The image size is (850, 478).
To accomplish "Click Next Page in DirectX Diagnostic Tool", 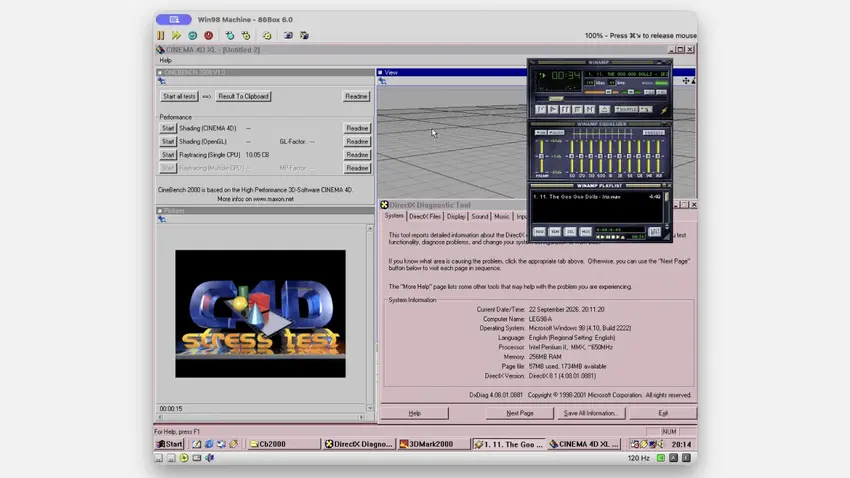I will (519, 414).
